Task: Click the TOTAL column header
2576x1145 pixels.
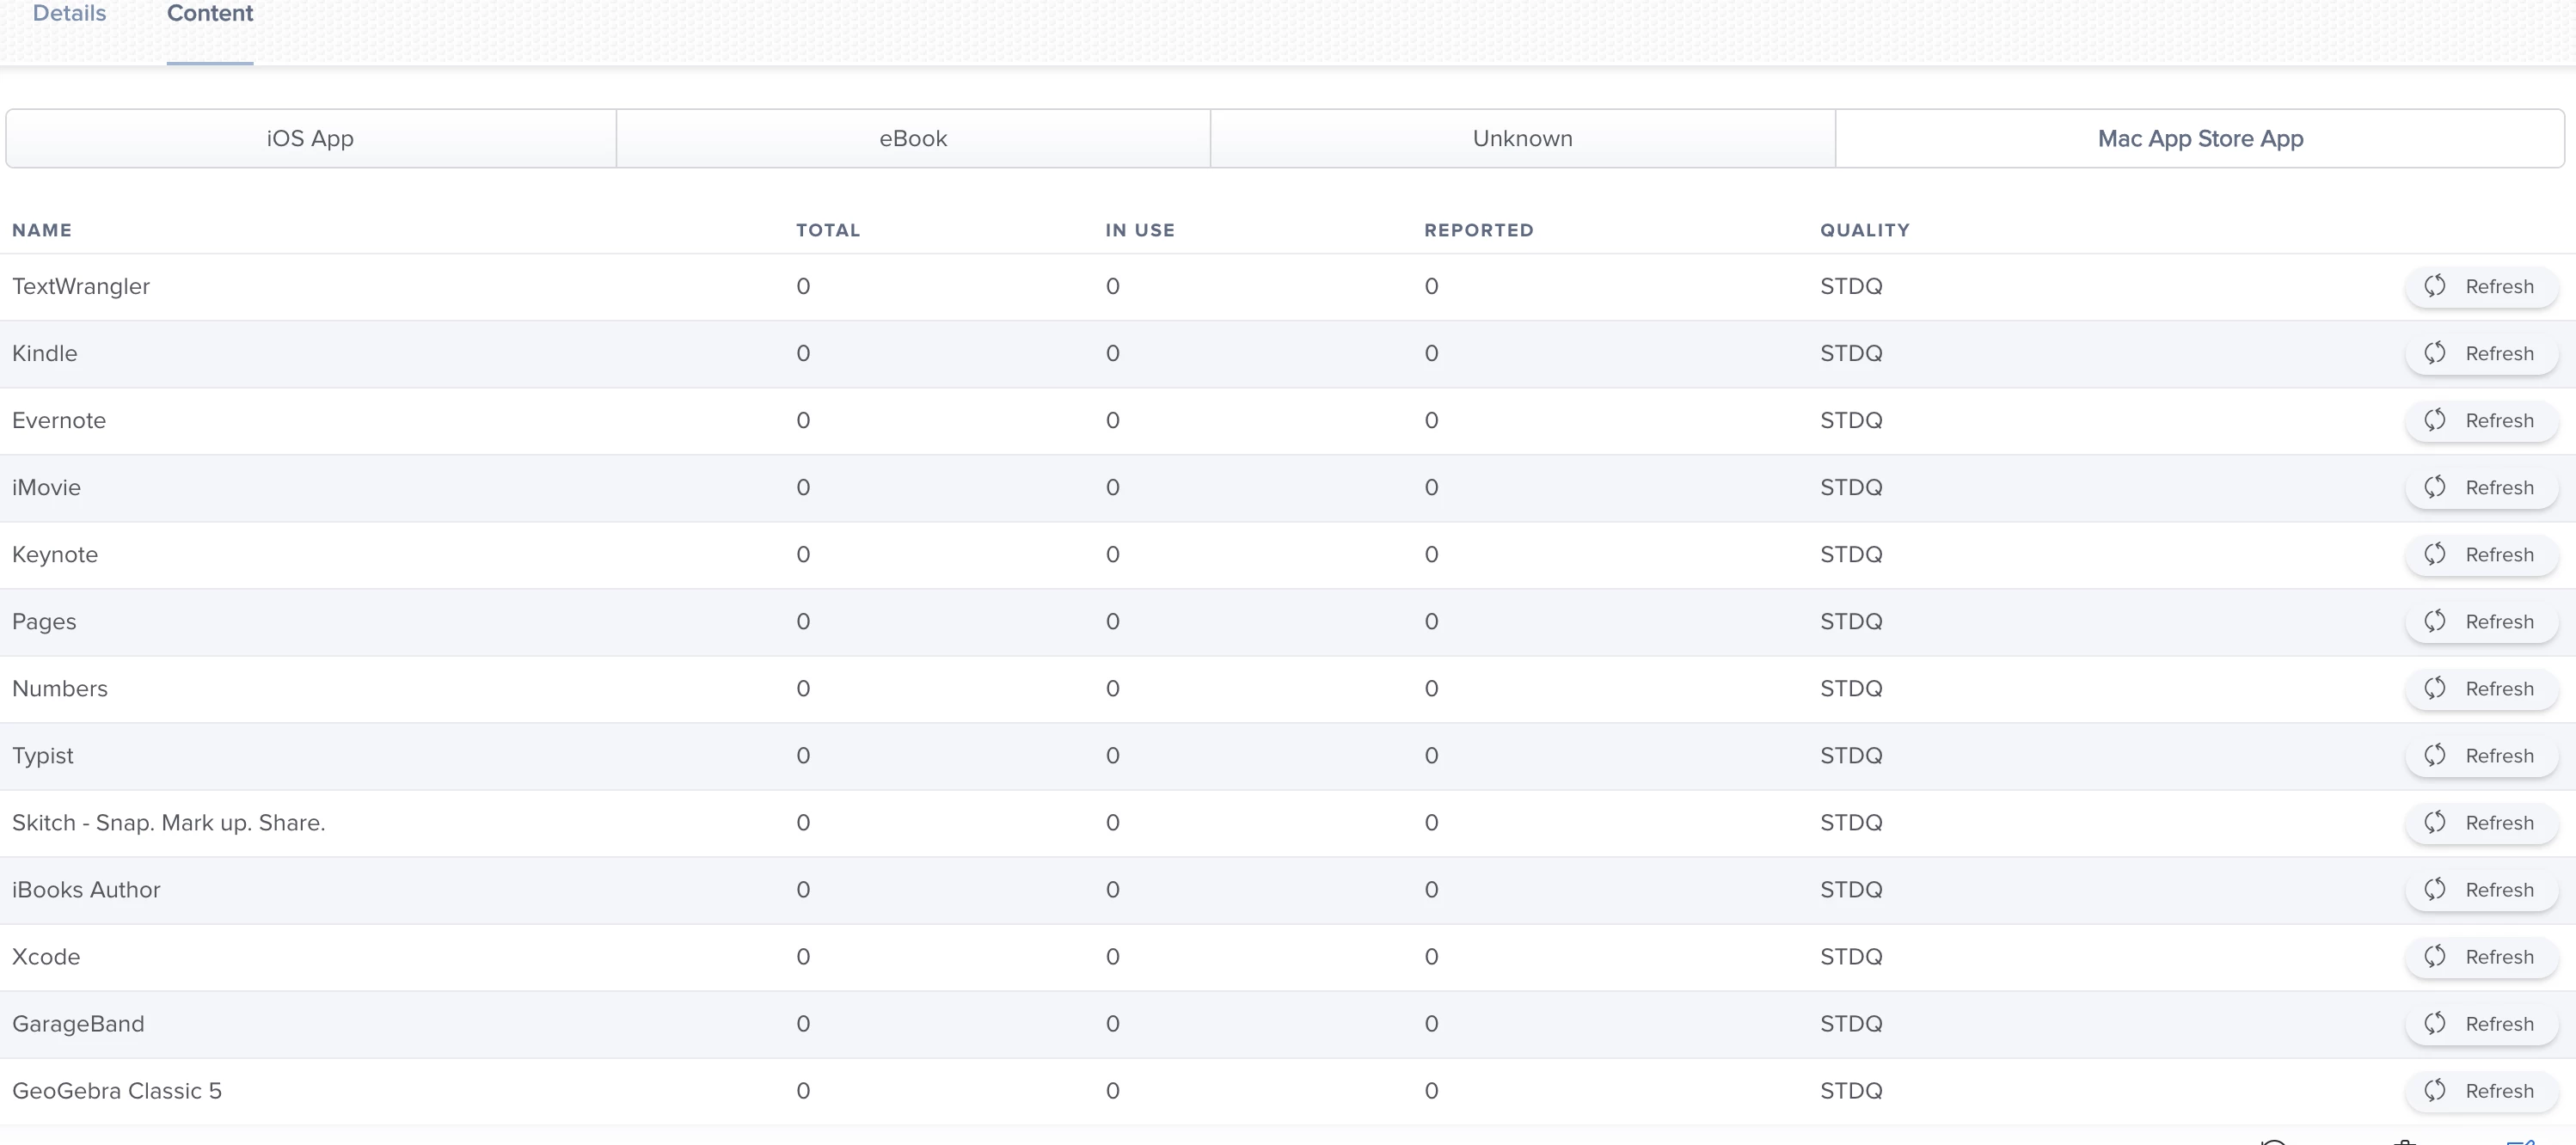Action: (828, 230)
